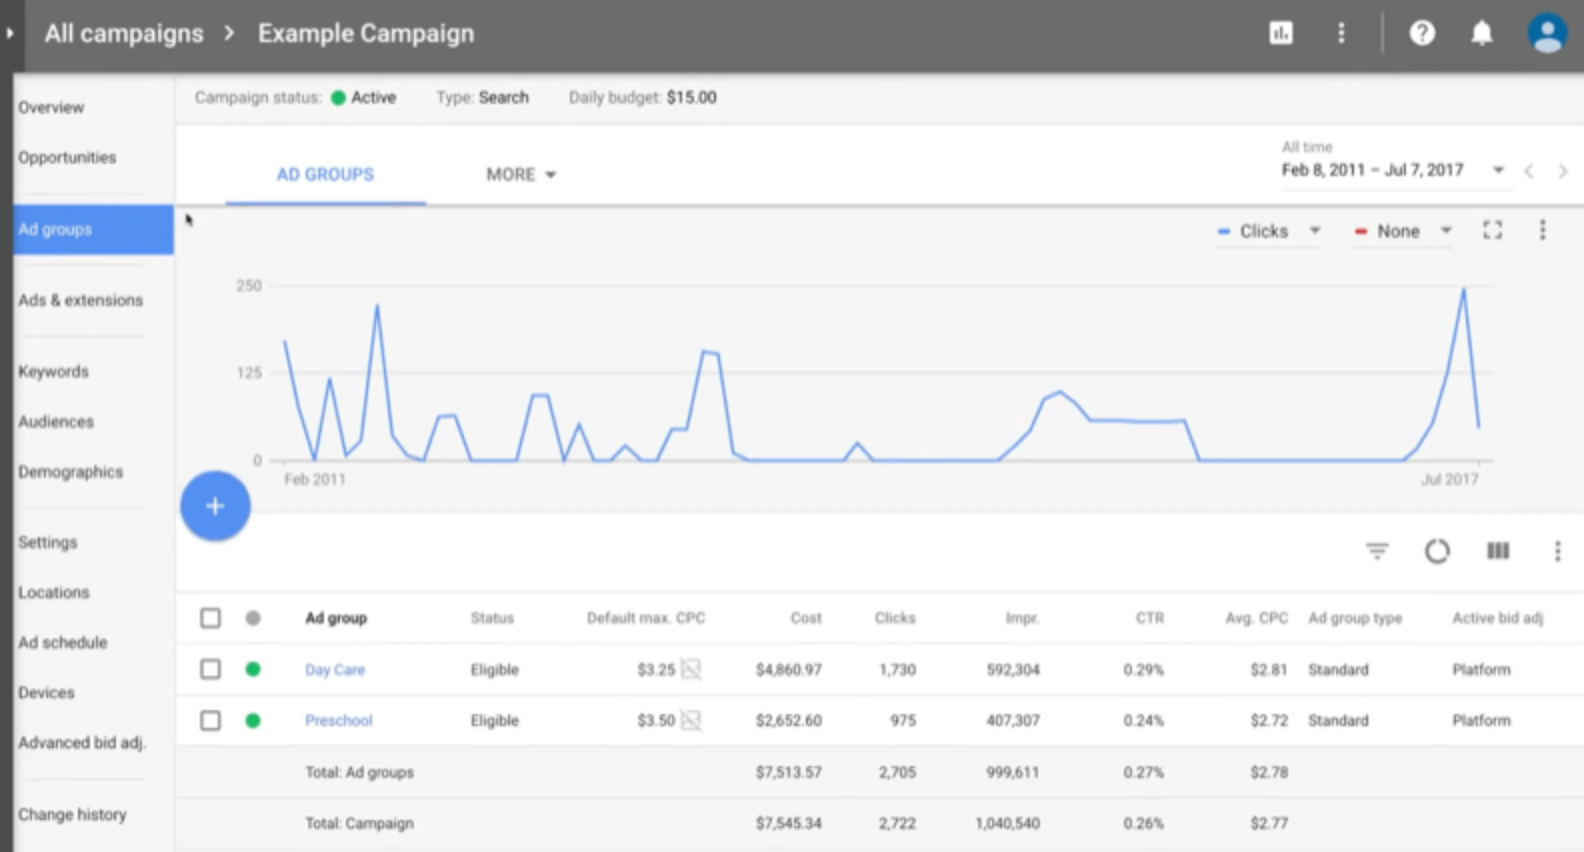The image size is (1584, 852).
Task: Click the $3.25 Day Care bid
Action: click(656, 669)
